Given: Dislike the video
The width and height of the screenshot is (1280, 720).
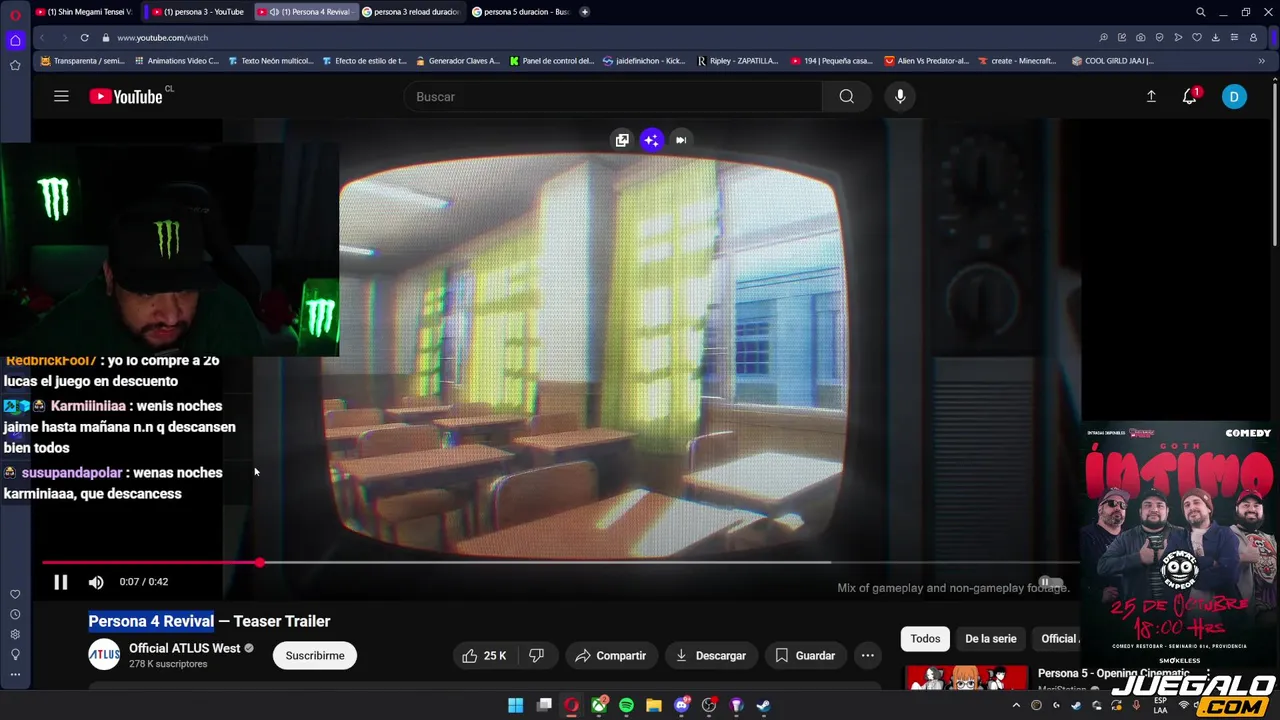Looking at the screenshot, I should point(537,655).
